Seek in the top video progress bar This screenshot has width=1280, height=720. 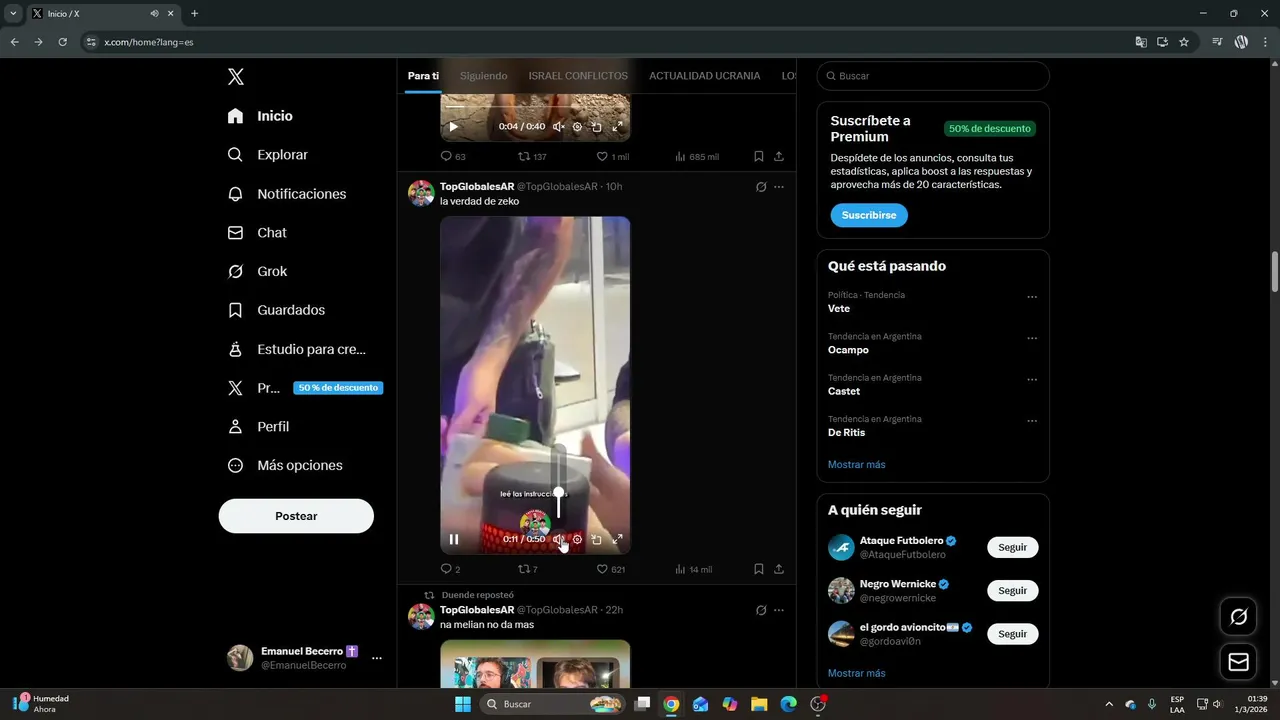coord(535,106)
